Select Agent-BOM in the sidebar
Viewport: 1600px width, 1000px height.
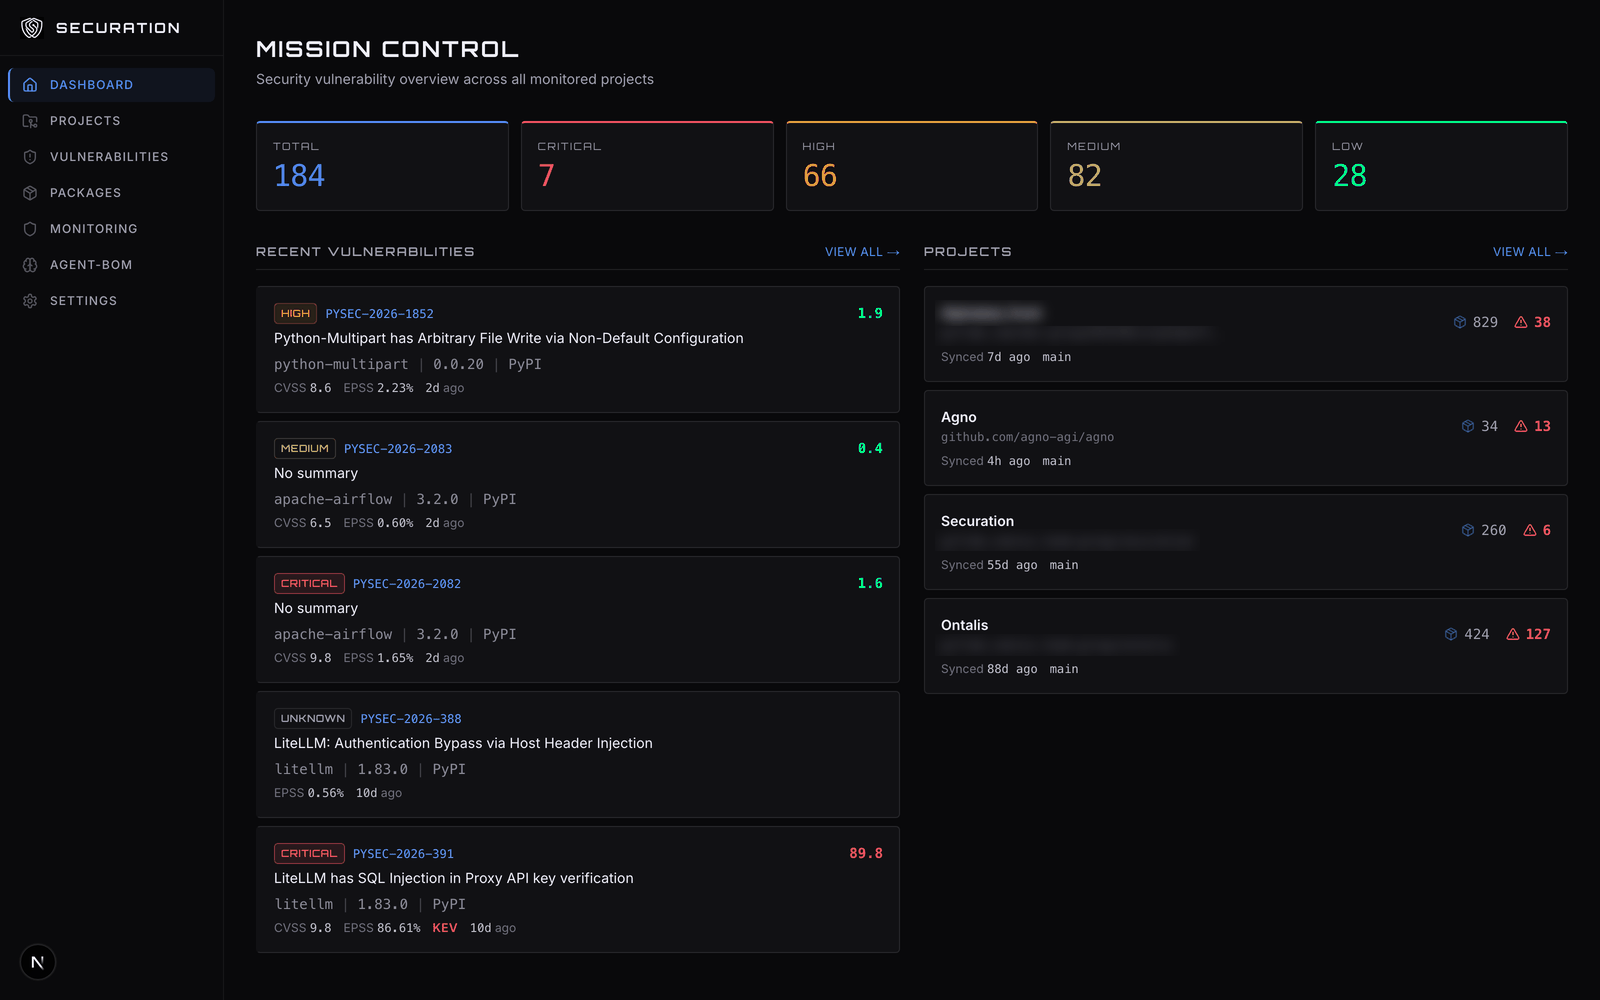tap(112, 265)
